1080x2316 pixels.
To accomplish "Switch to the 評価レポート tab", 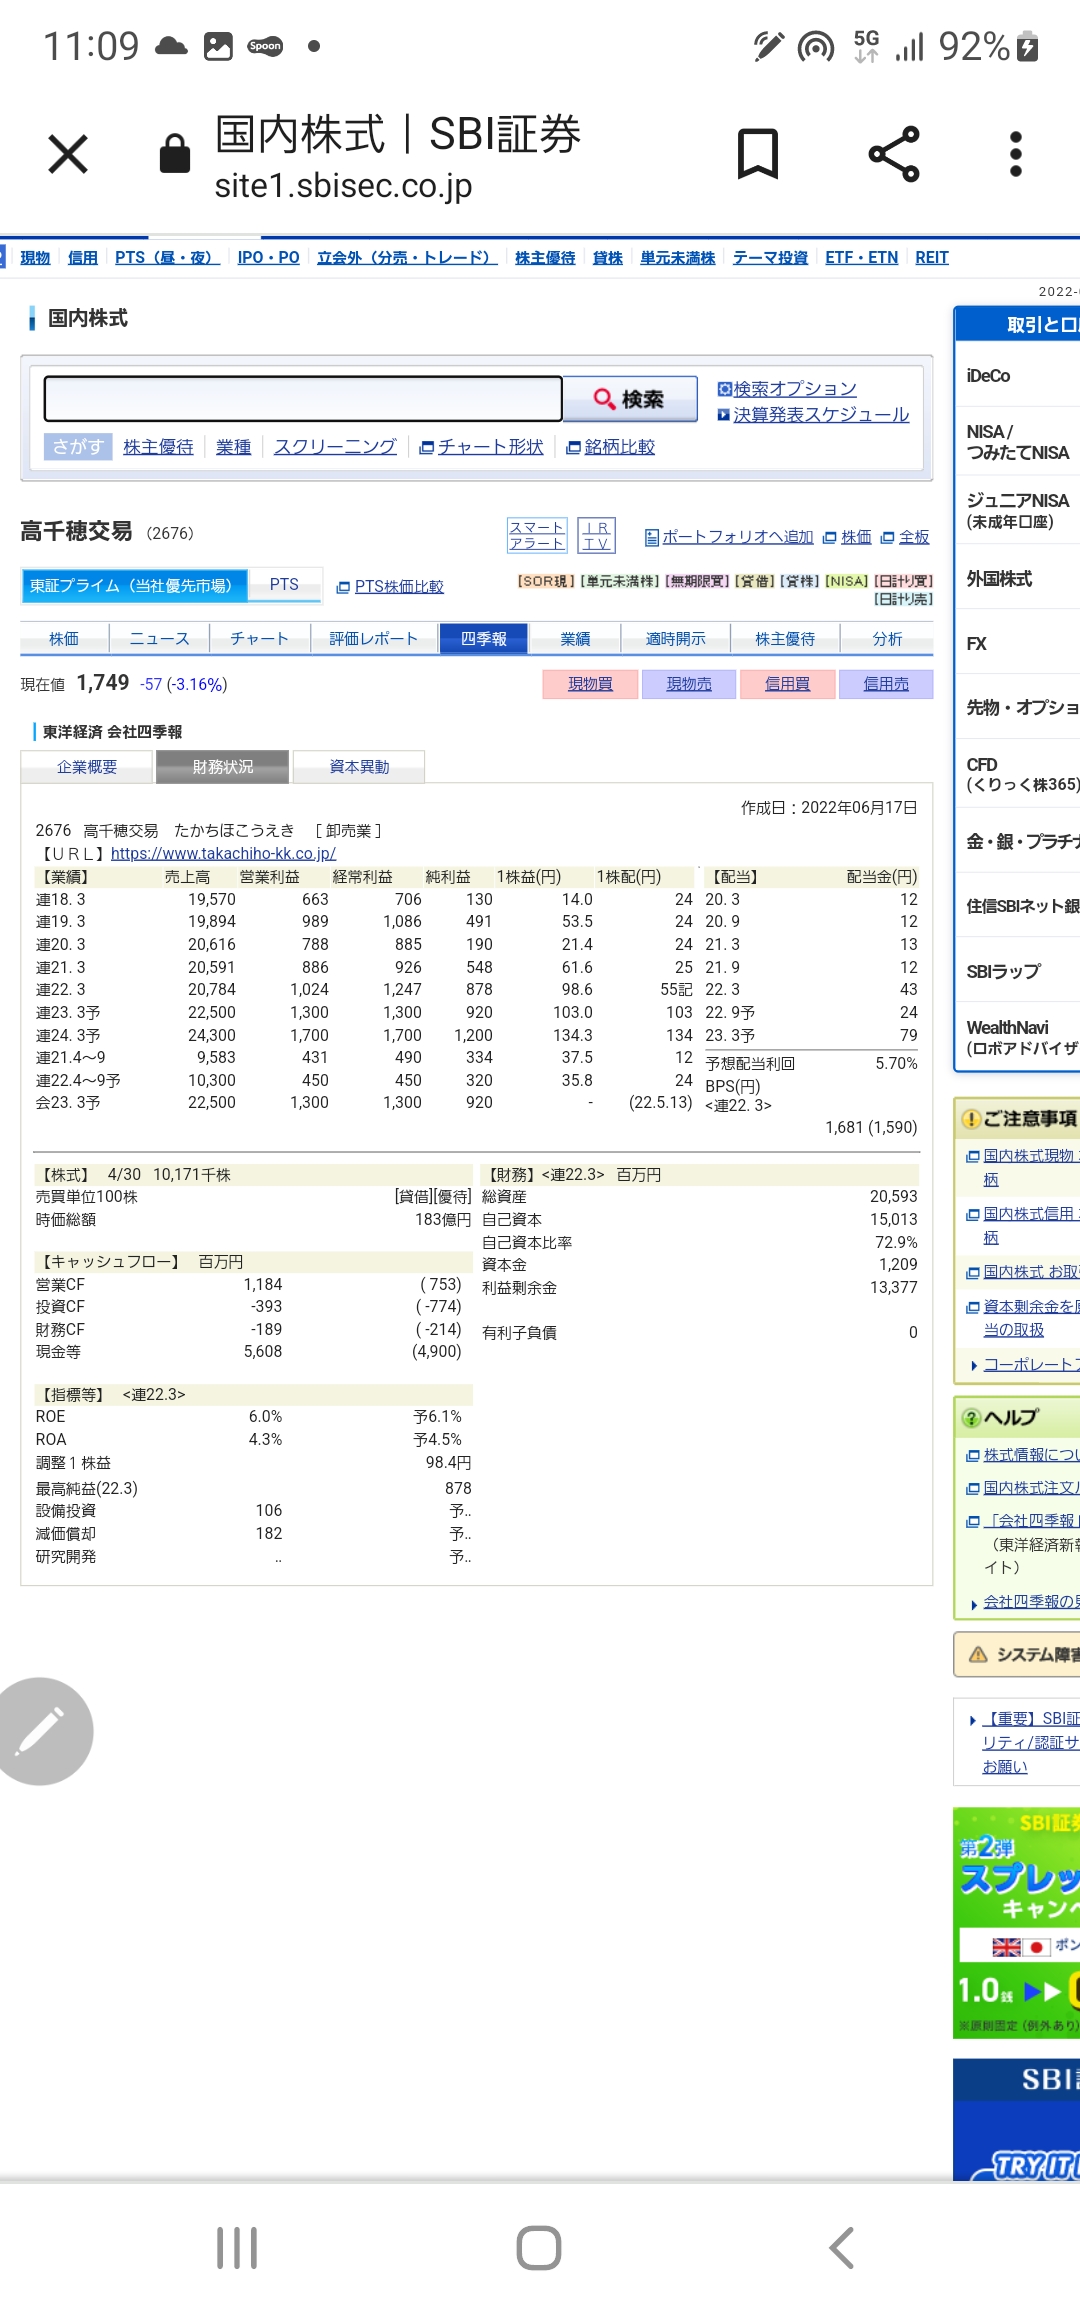I will 373,639.
